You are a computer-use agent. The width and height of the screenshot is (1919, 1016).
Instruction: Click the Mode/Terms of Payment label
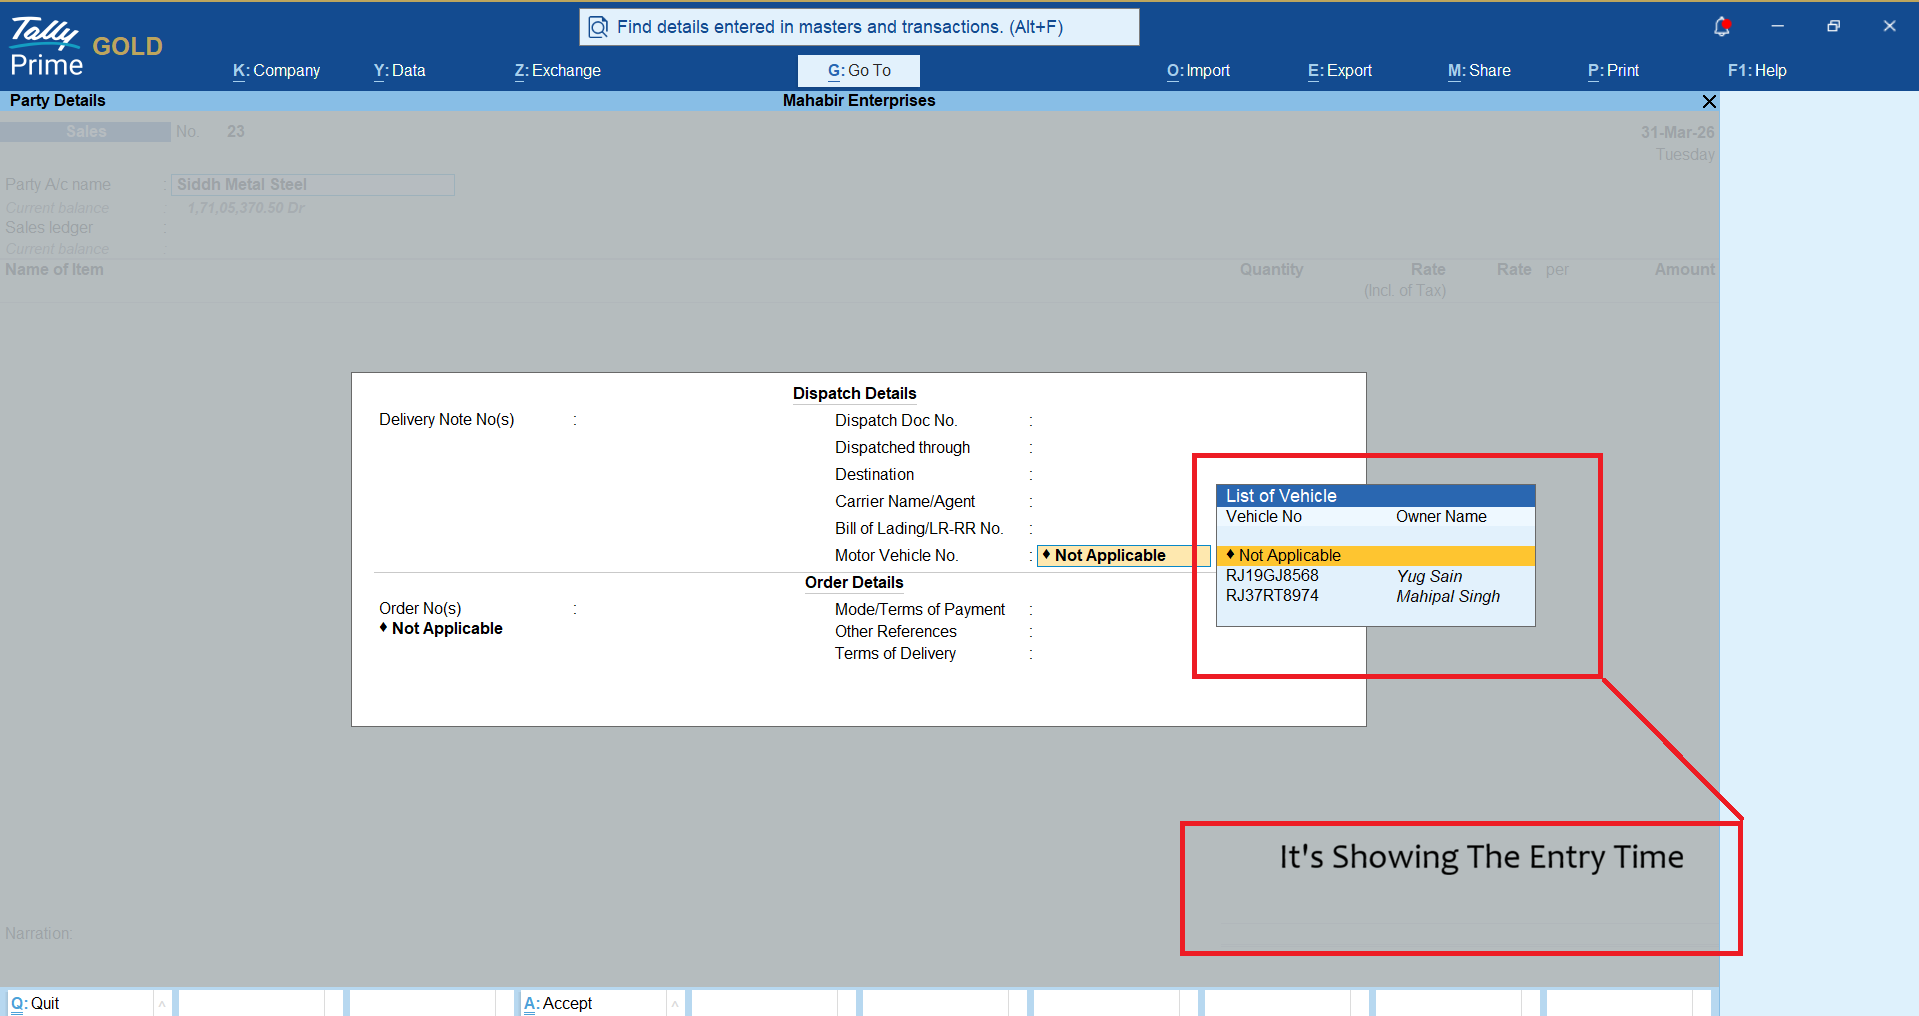[920, 610]
